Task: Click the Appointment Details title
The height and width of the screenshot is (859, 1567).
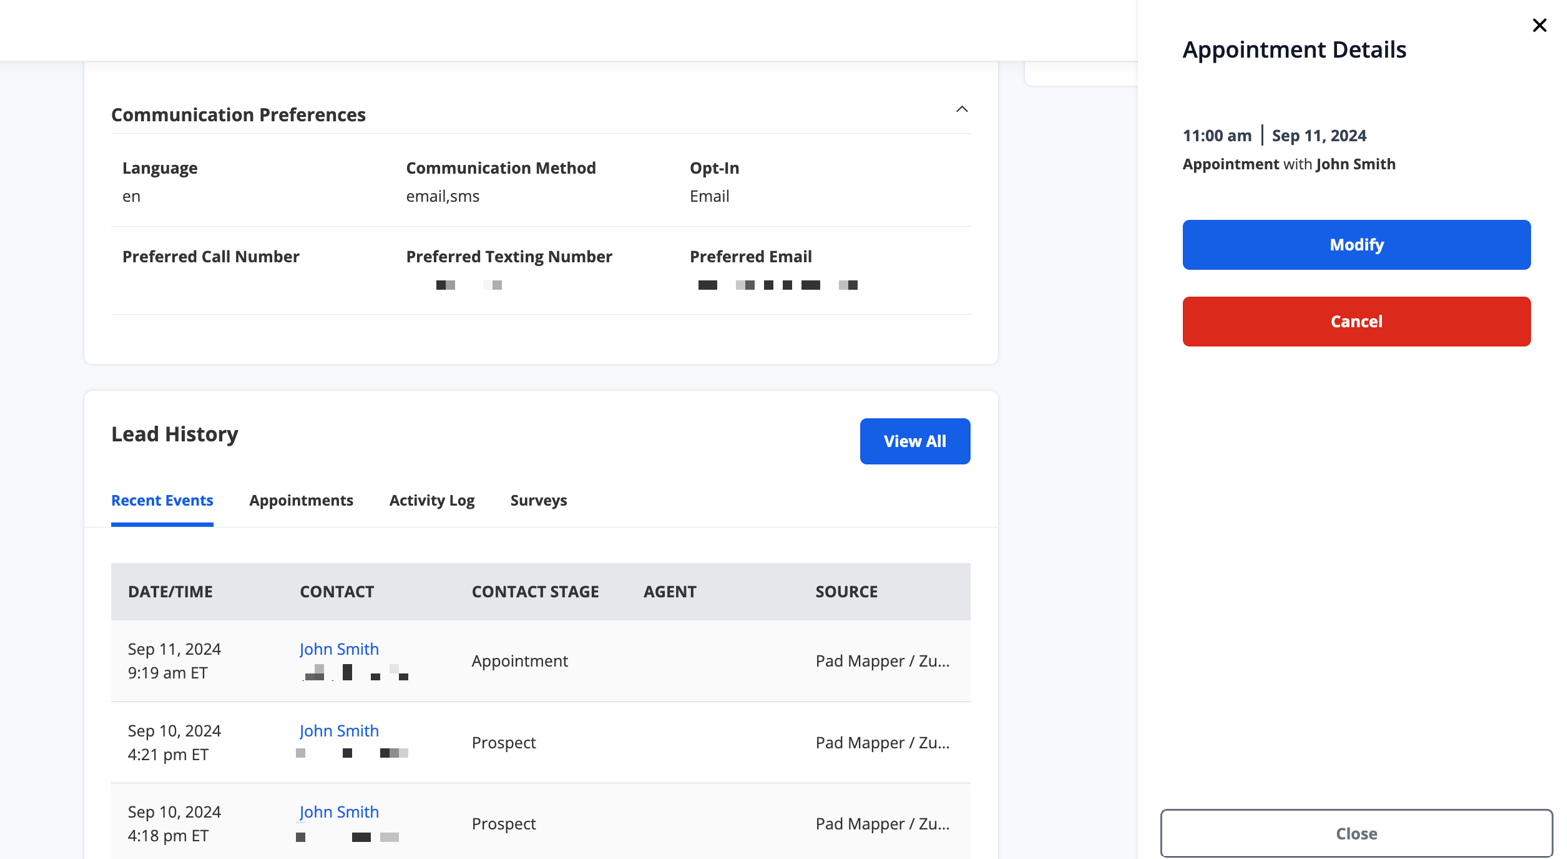Action: pos(1294,50)
